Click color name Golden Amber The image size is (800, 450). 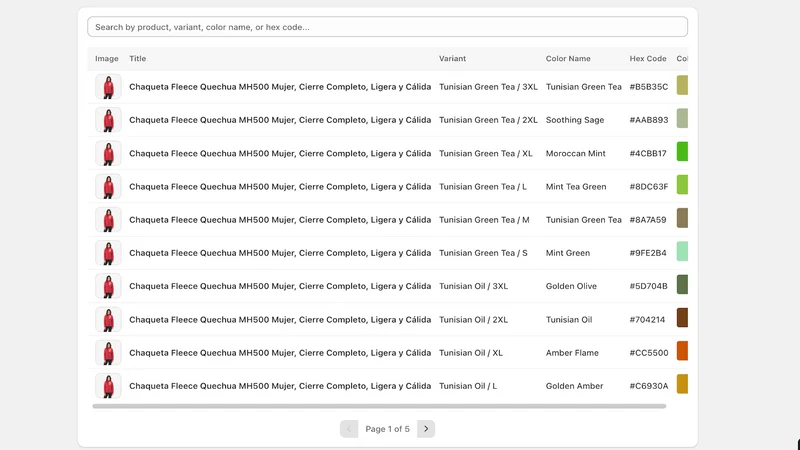pos(574,386)
